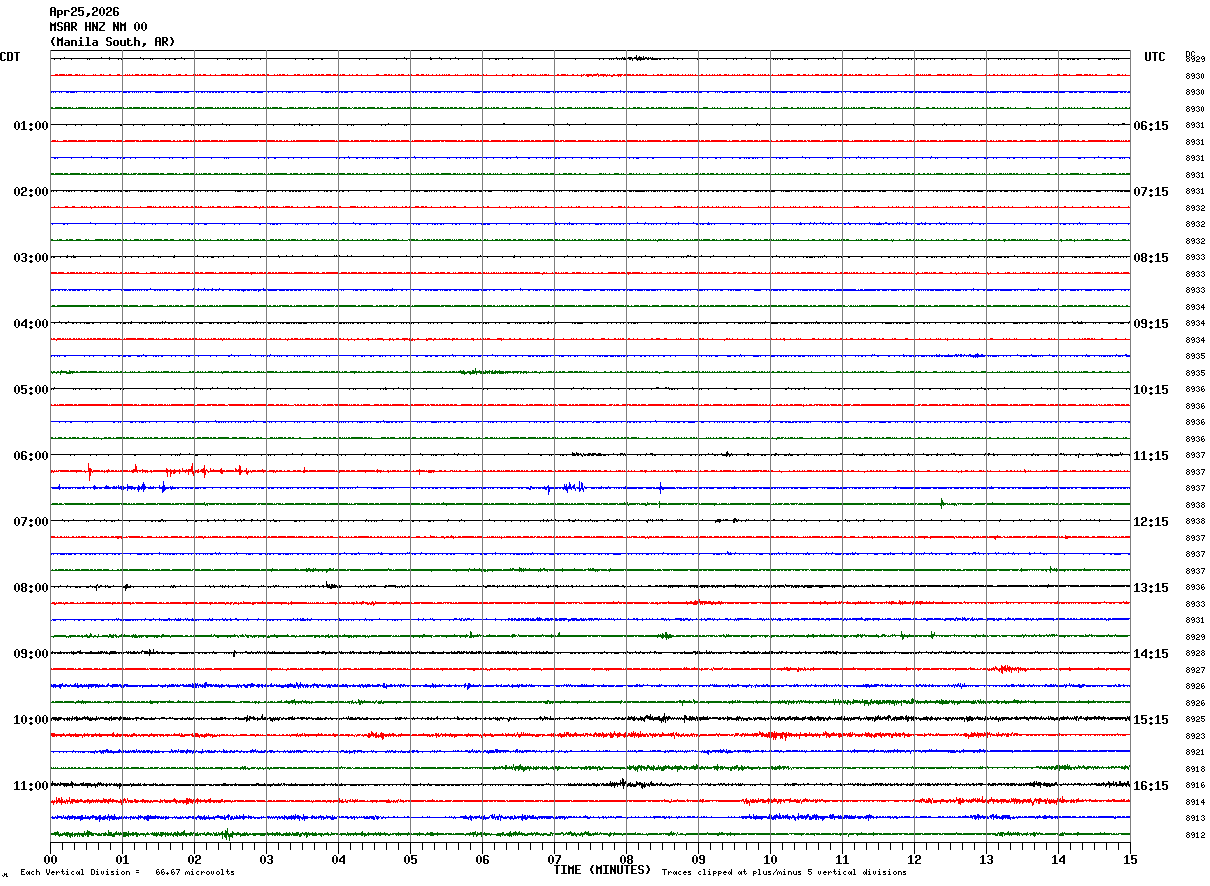Click the '03:00' CDT time label

click(x=31, y=258)
